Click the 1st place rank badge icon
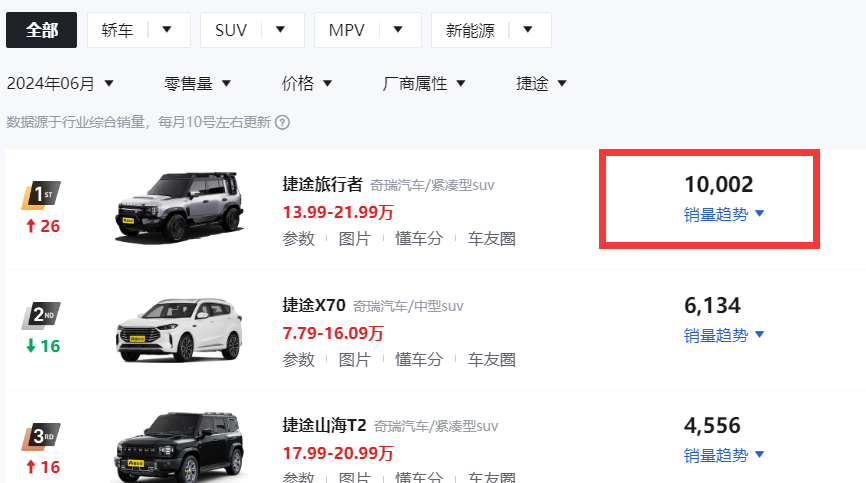866x483 pixels. click(41, 195)
